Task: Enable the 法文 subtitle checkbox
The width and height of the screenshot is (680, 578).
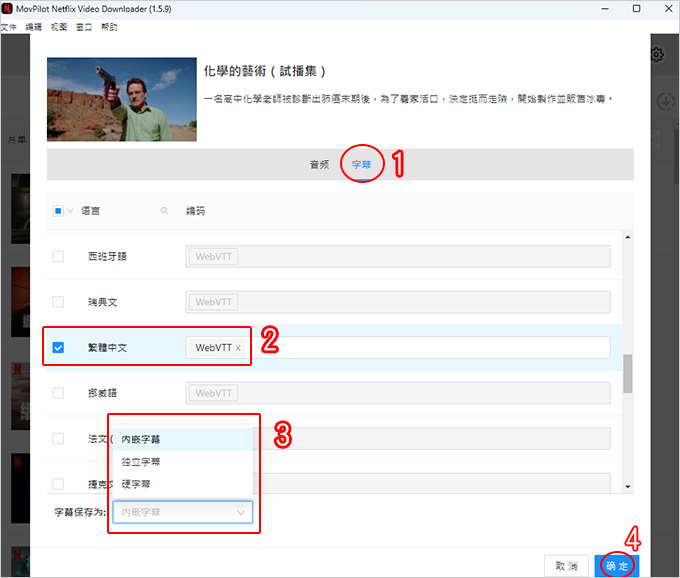Action: pyautogui.click(x=58, y=438)
